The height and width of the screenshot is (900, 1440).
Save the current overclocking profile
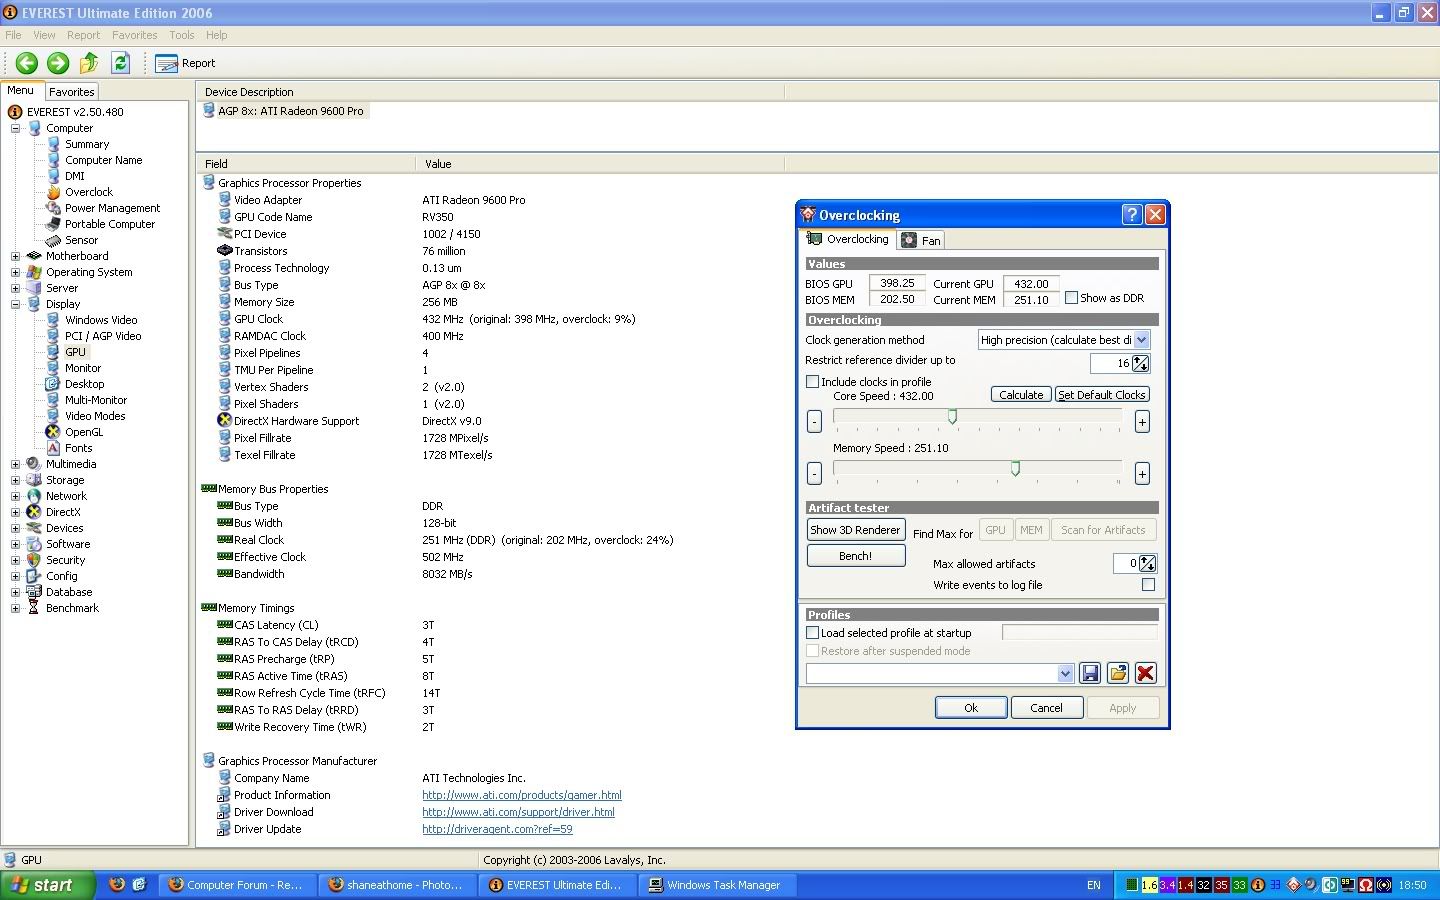point(1090,673)
